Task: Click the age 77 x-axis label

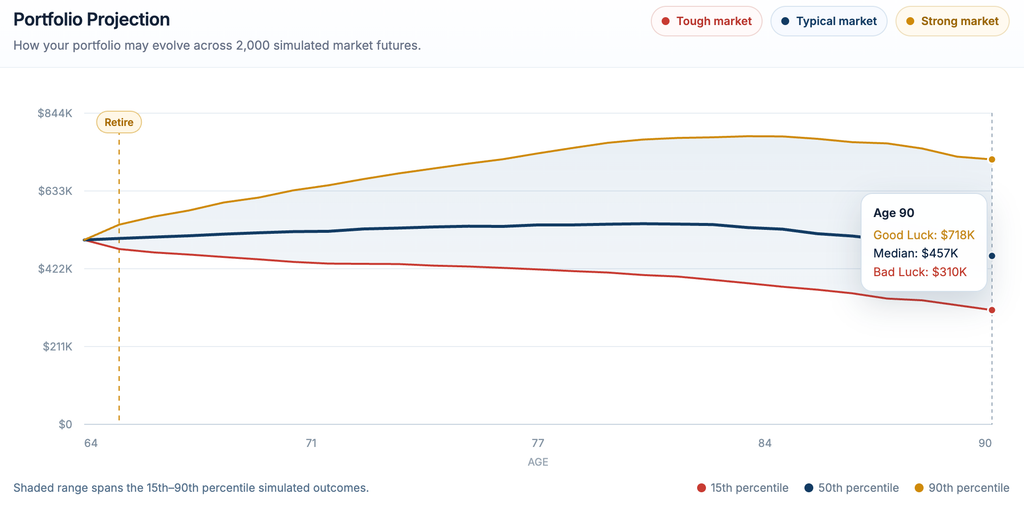Action: click(x=538, y=443)
